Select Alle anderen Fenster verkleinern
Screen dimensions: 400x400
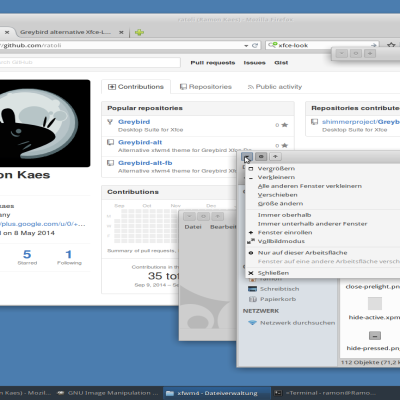point(322,186)
